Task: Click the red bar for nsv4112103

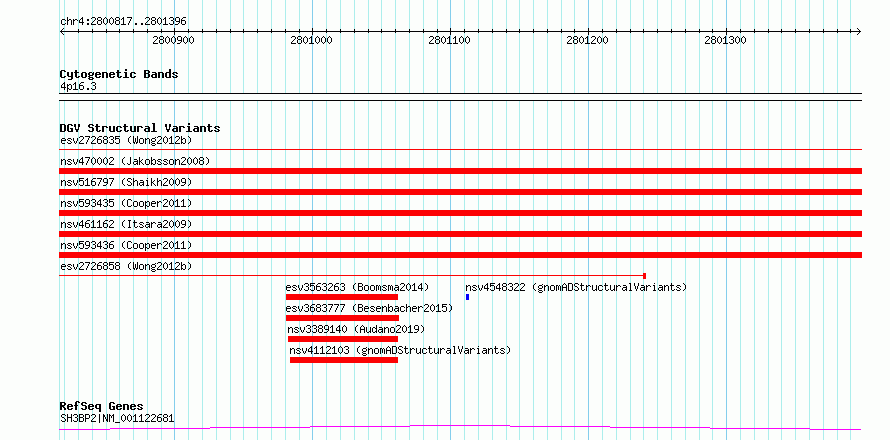Action: tap(344, 360)
